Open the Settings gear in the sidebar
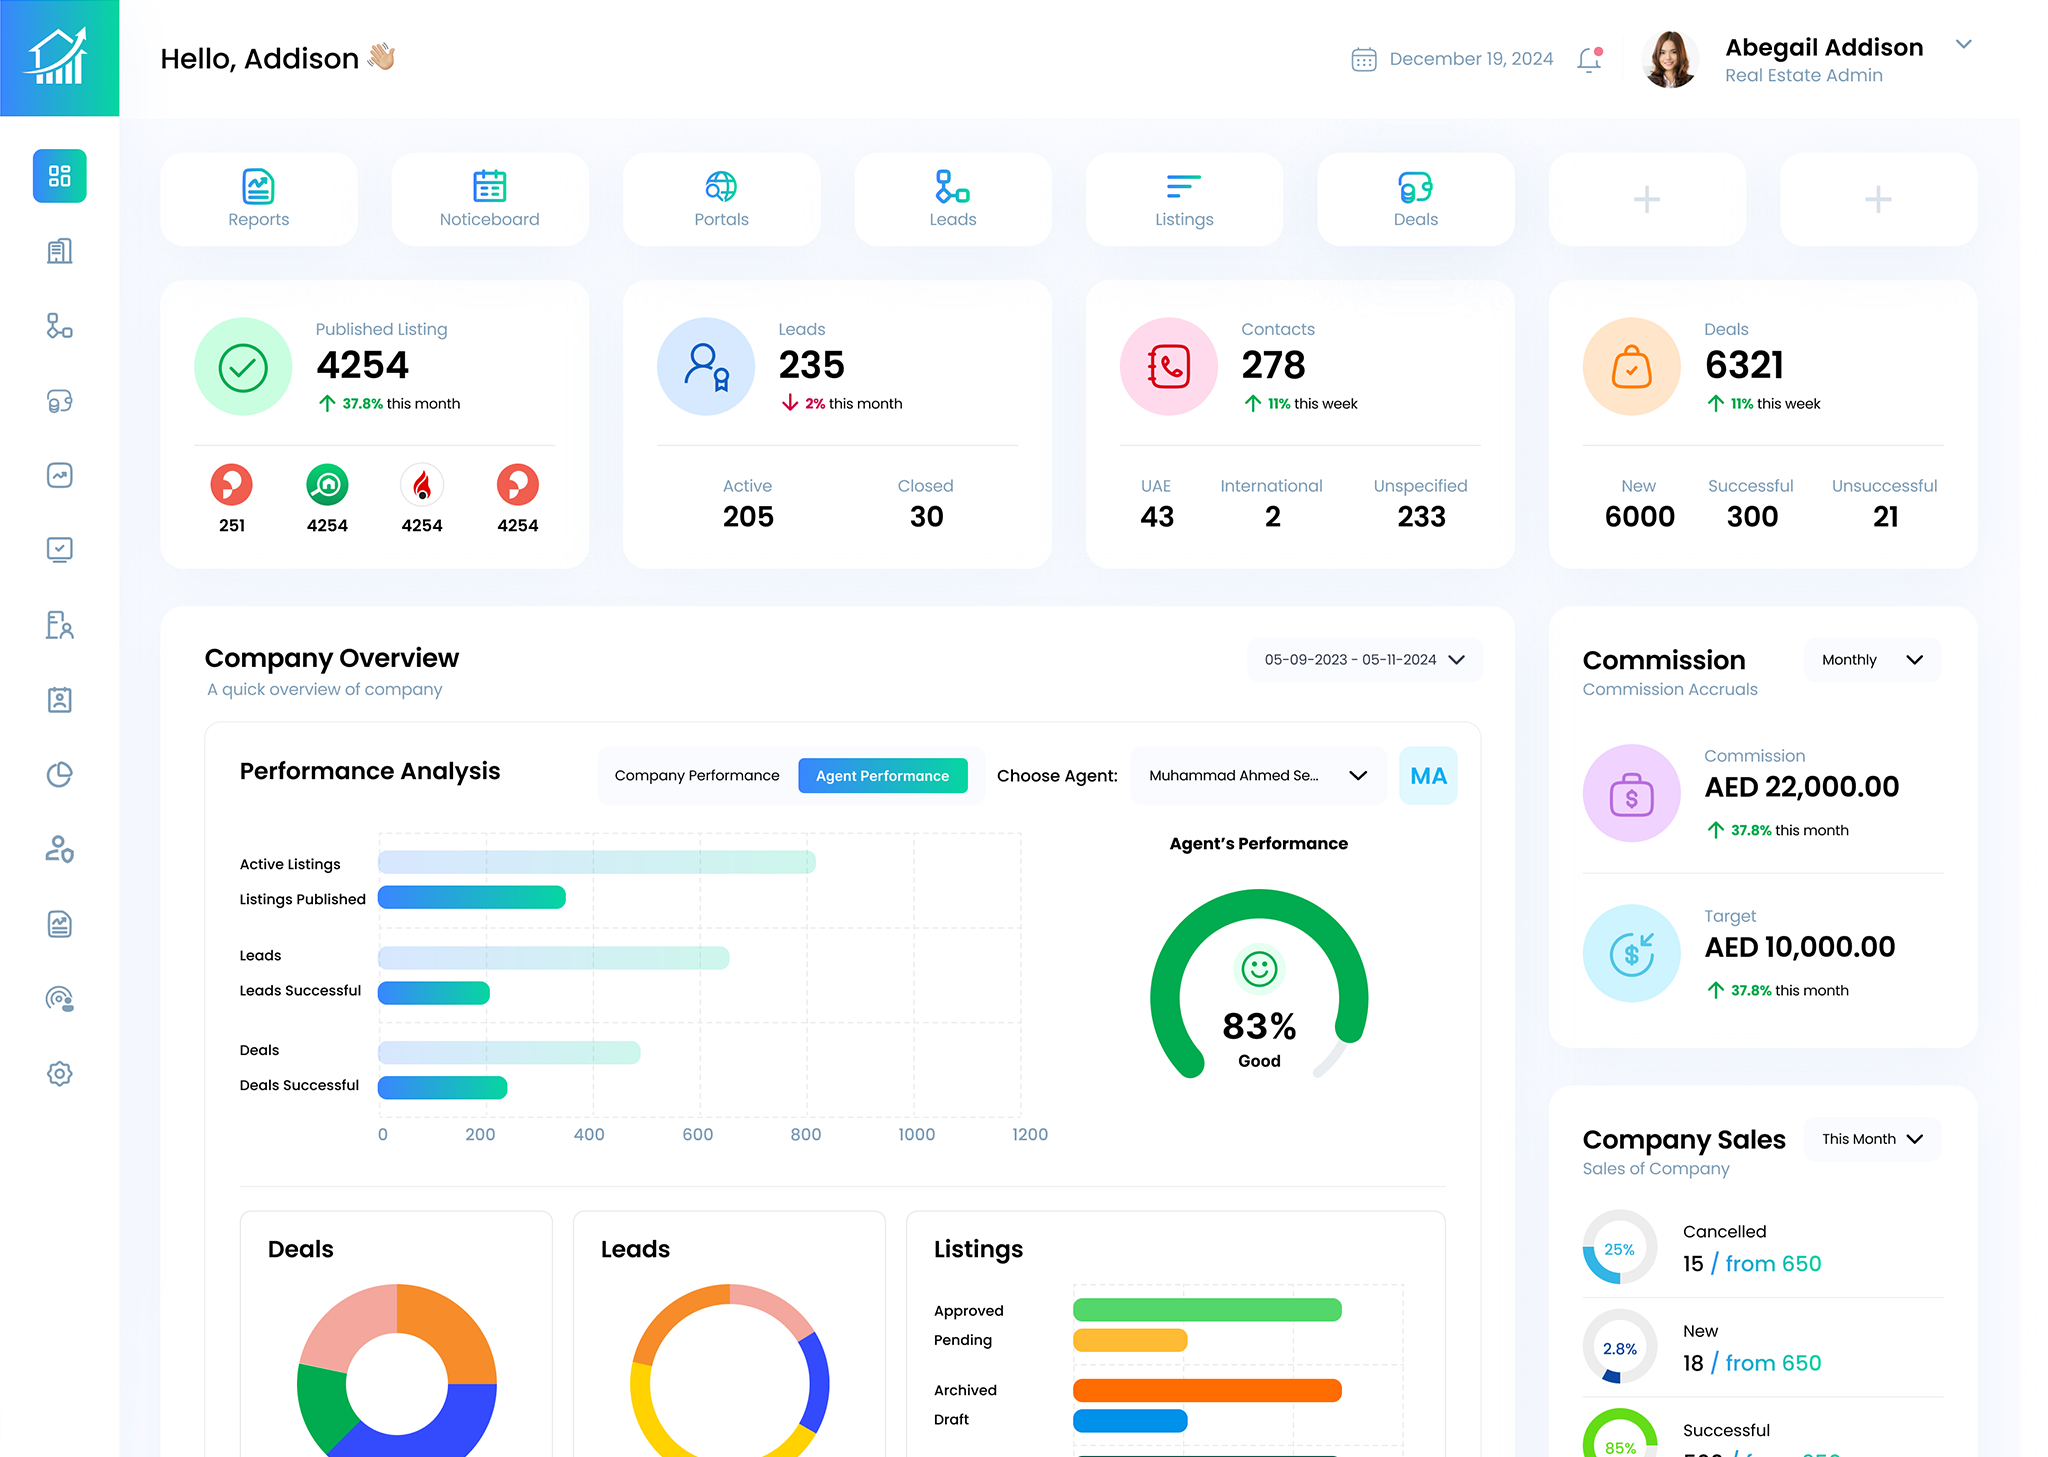The width and height of the screenshot is (2048, 1457). [x=59, y=1073]
